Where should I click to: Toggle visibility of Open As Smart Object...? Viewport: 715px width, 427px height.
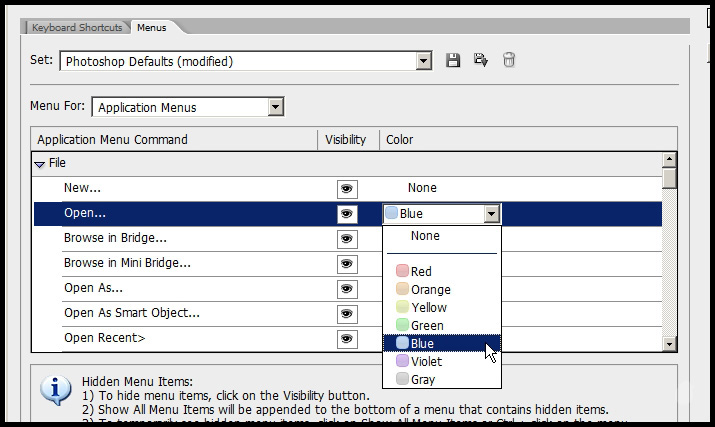[347, 314]
